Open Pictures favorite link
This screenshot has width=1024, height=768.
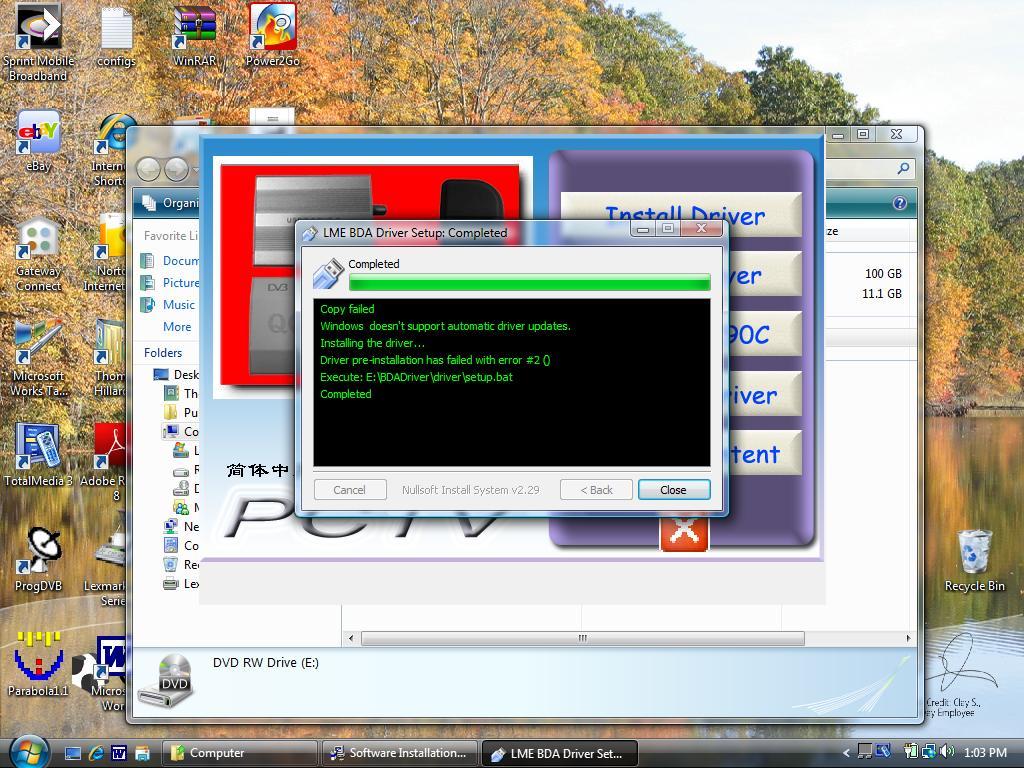170,282
